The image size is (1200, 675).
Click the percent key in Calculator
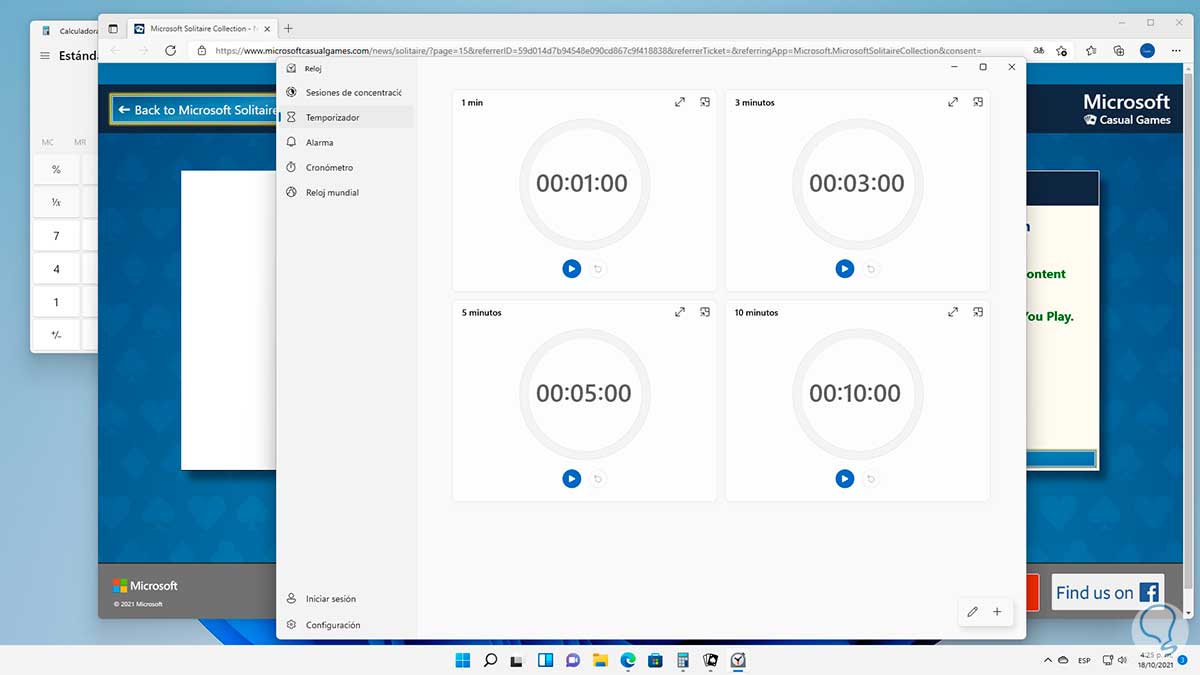[x=56, y=169]
